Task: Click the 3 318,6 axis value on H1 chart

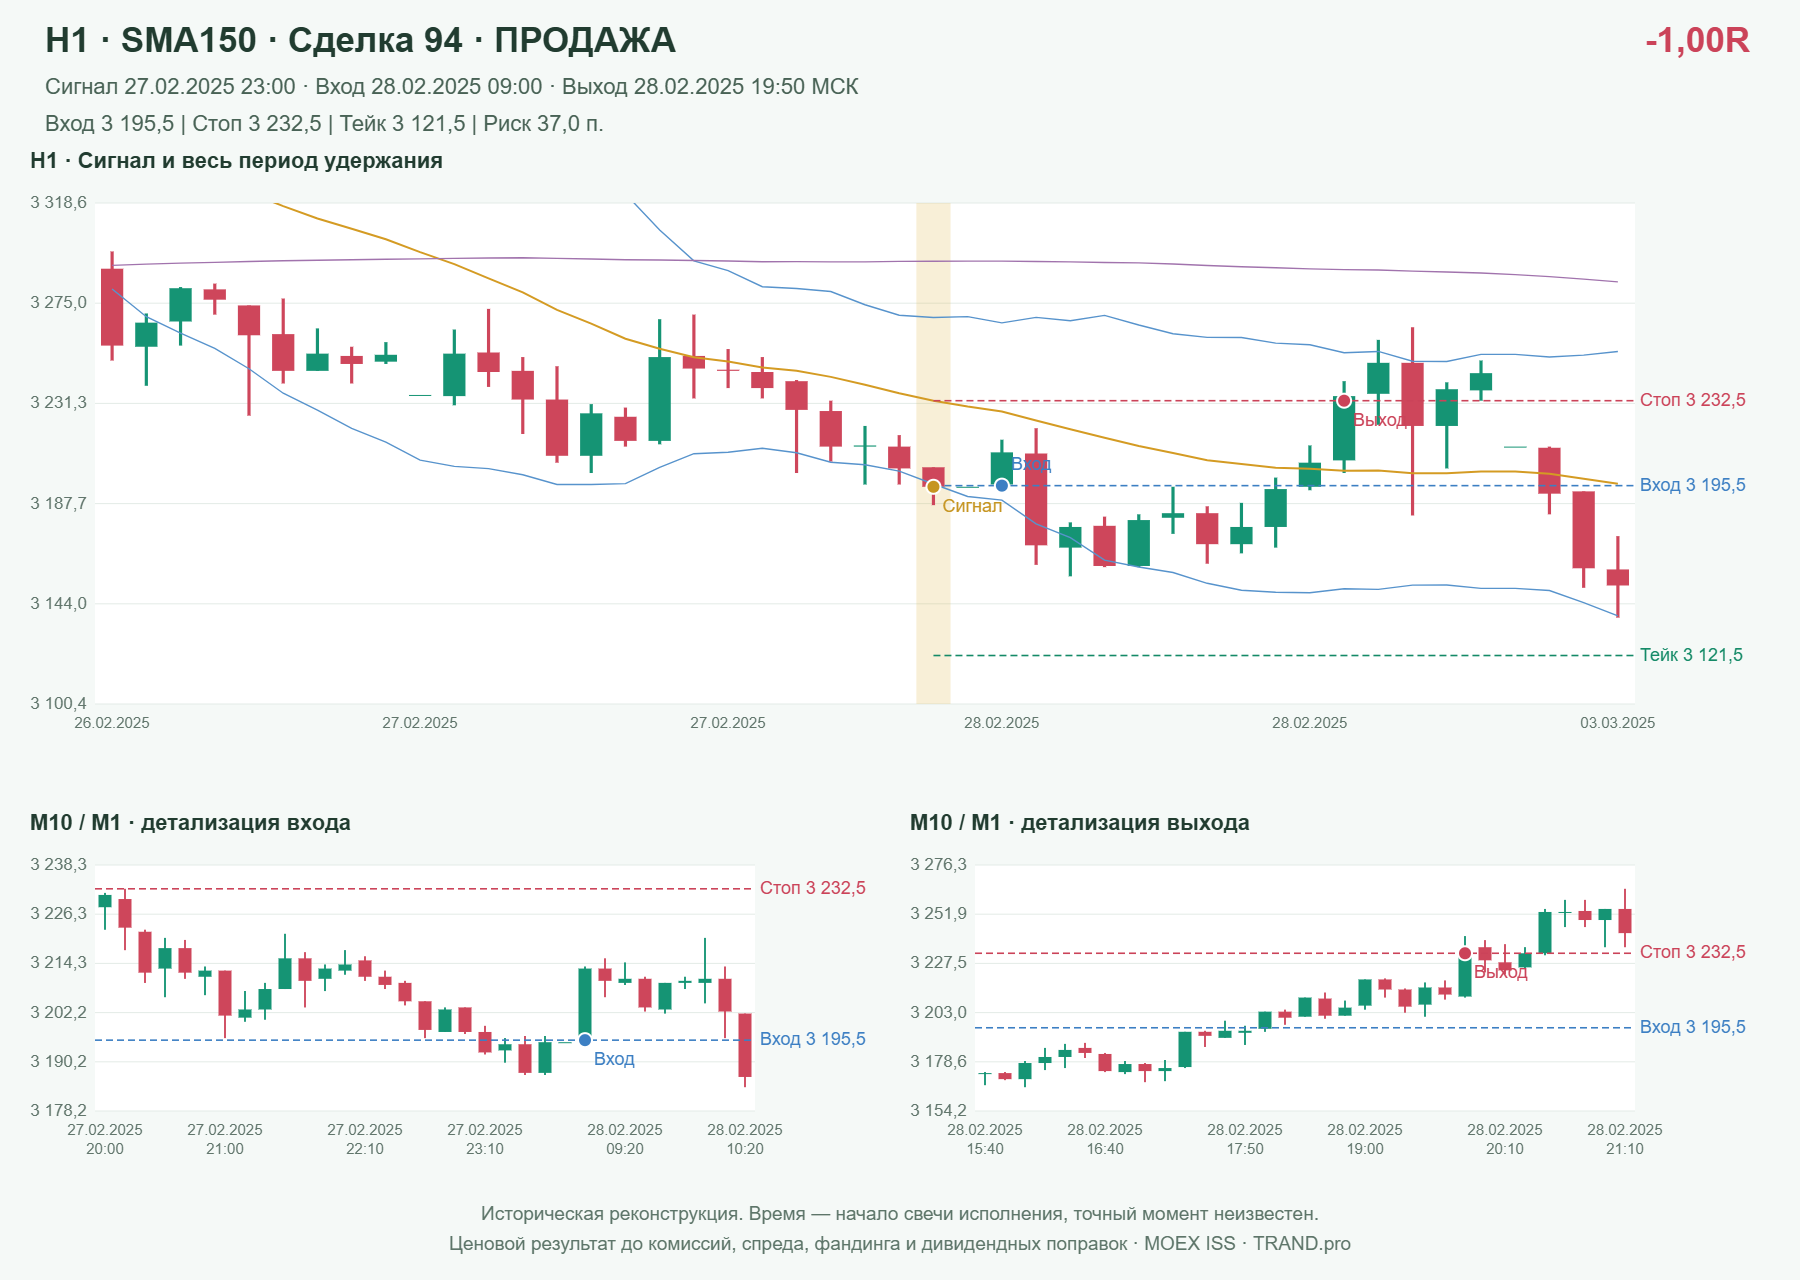Action: [x=58, y=203]
